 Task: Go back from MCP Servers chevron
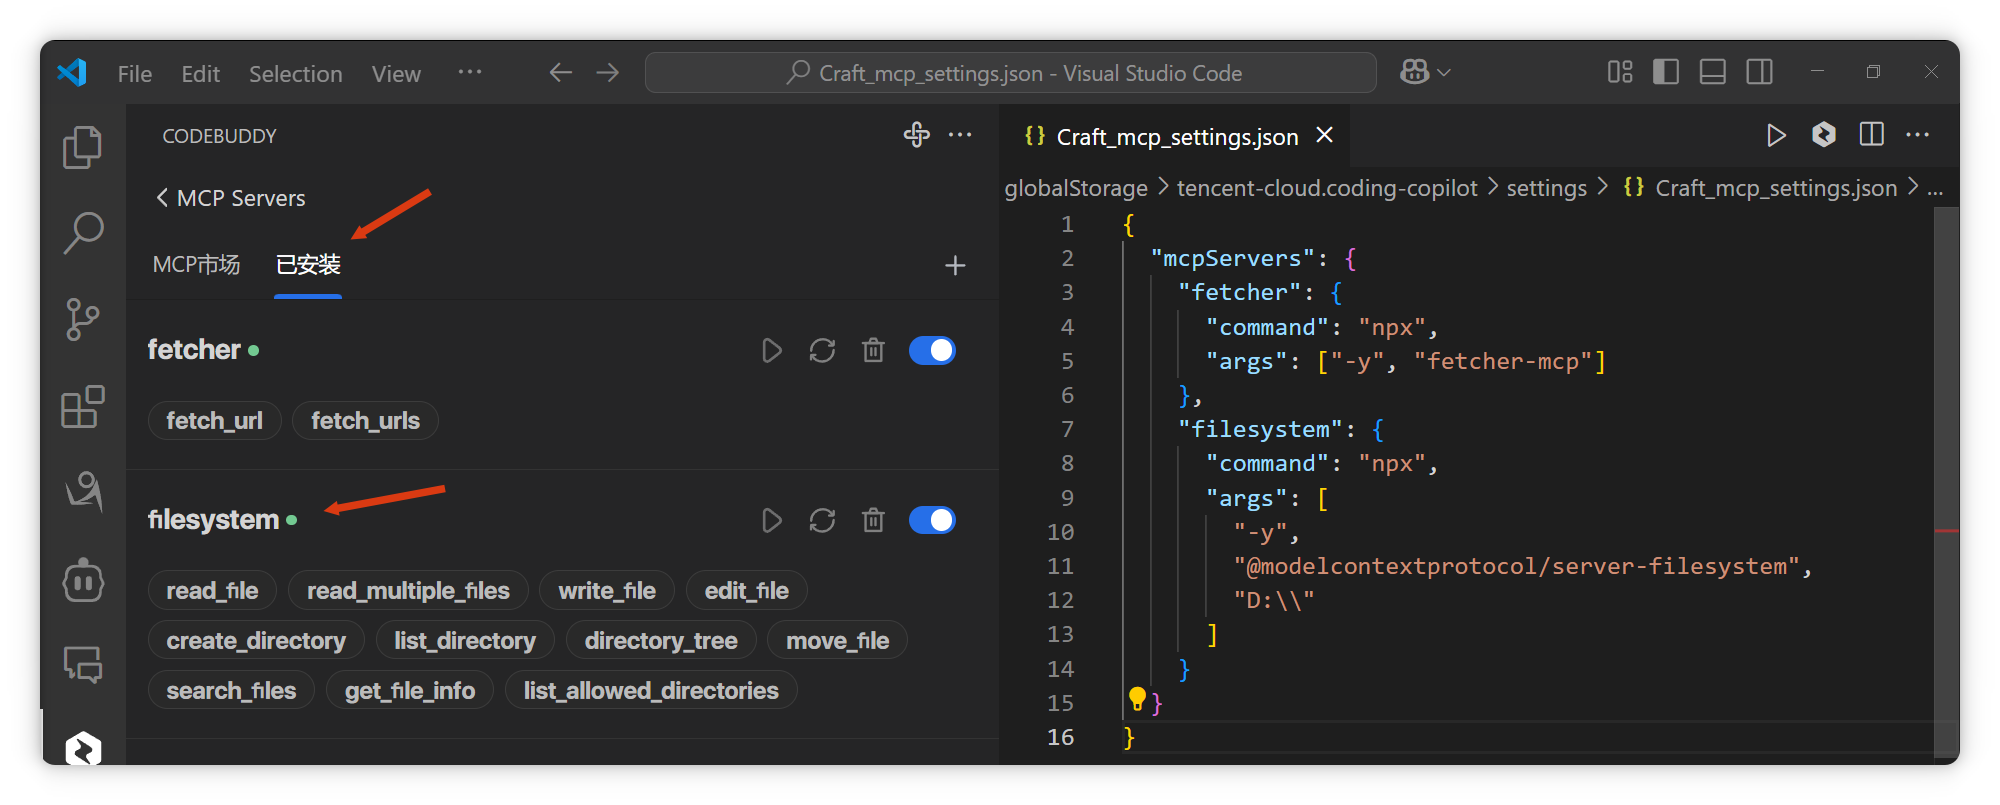[x=162, y=198]
